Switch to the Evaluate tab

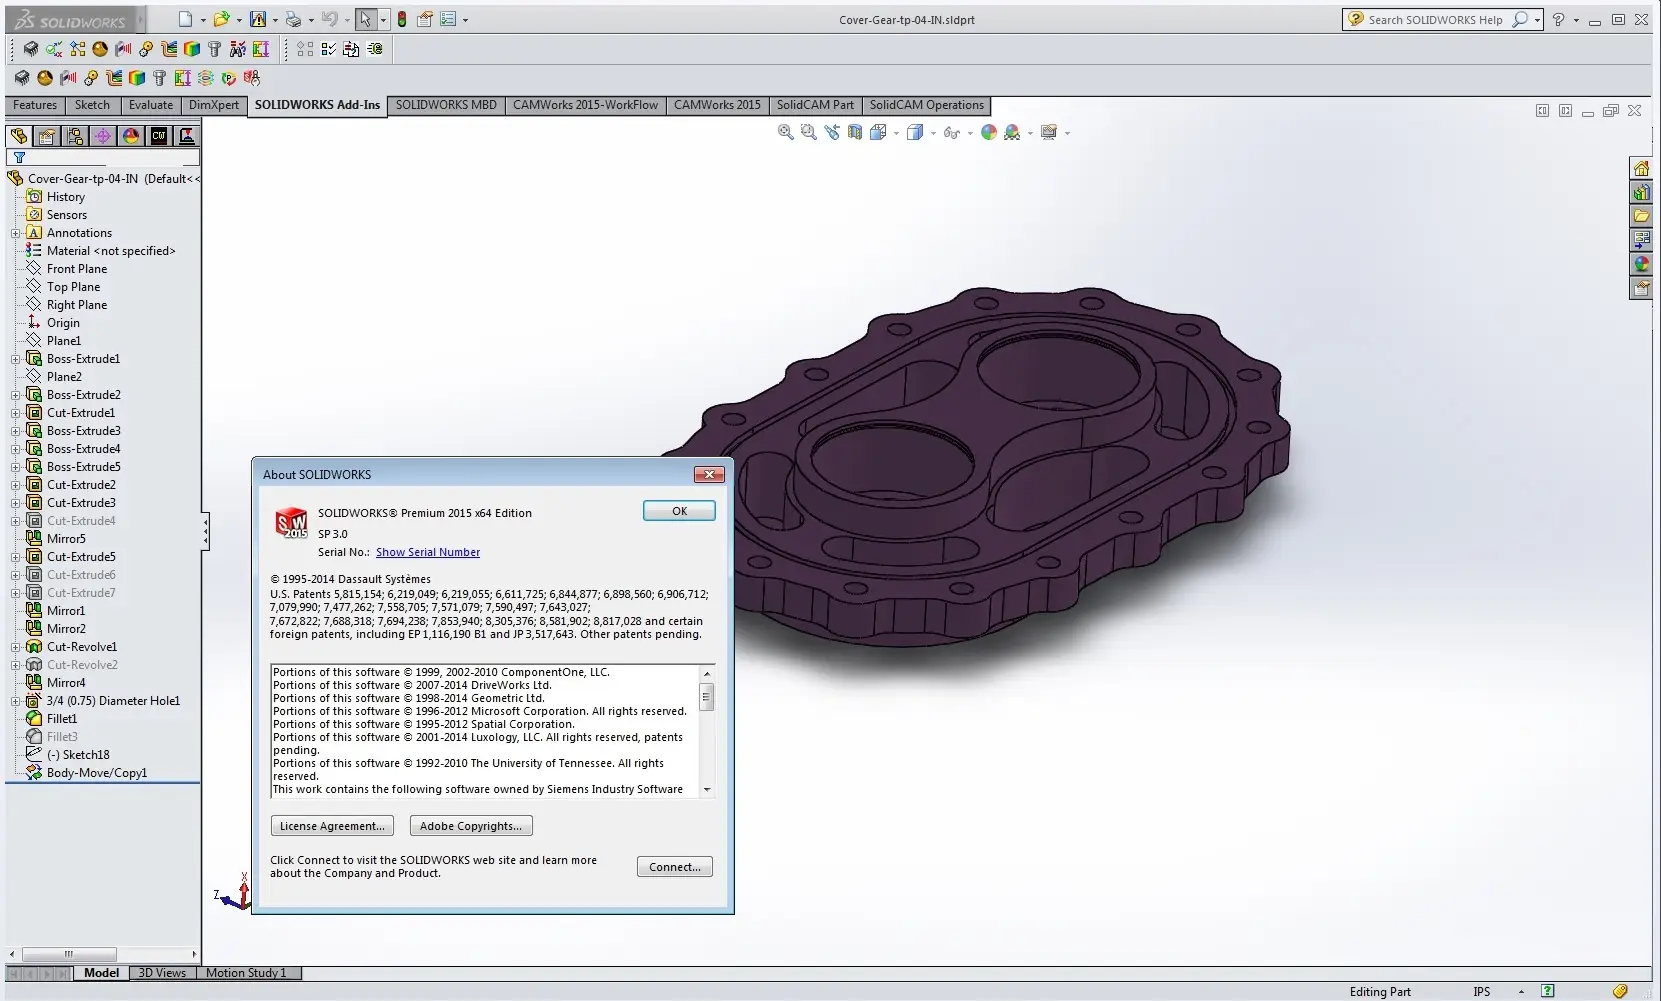(x=151, y=105)
